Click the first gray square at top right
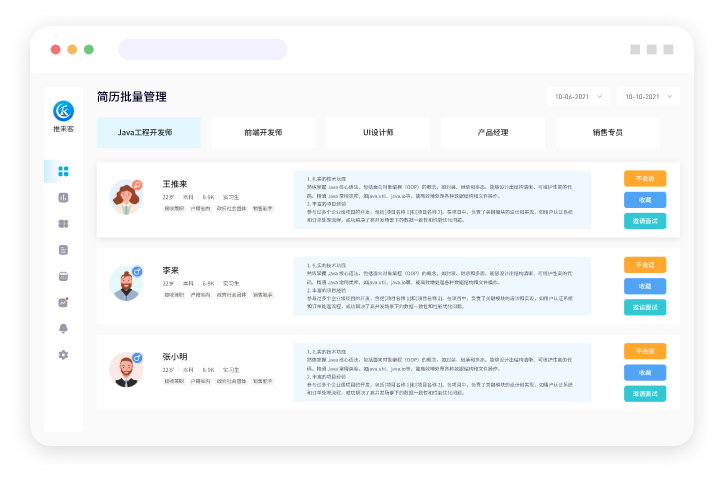The width and height of the screenshot is (724, 480). (635, 49)
